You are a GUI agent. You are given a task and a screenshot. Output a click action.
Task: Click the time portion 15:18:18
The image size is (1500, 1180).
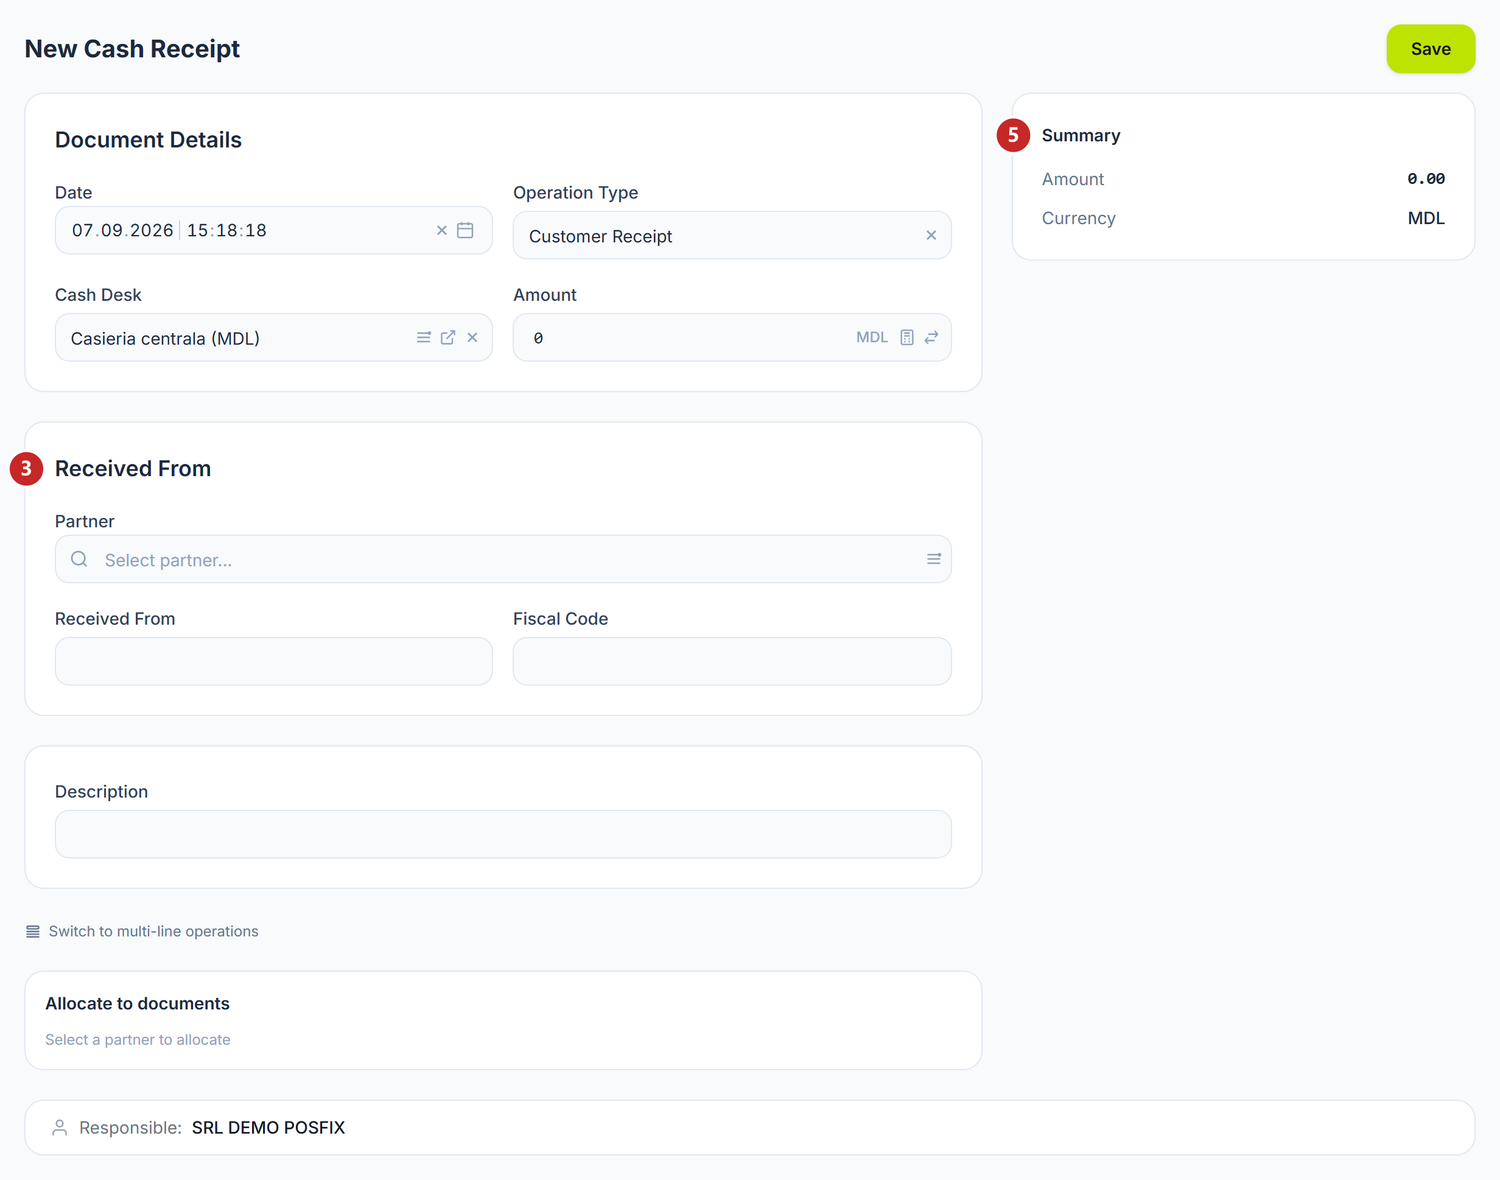coord(227,230)
